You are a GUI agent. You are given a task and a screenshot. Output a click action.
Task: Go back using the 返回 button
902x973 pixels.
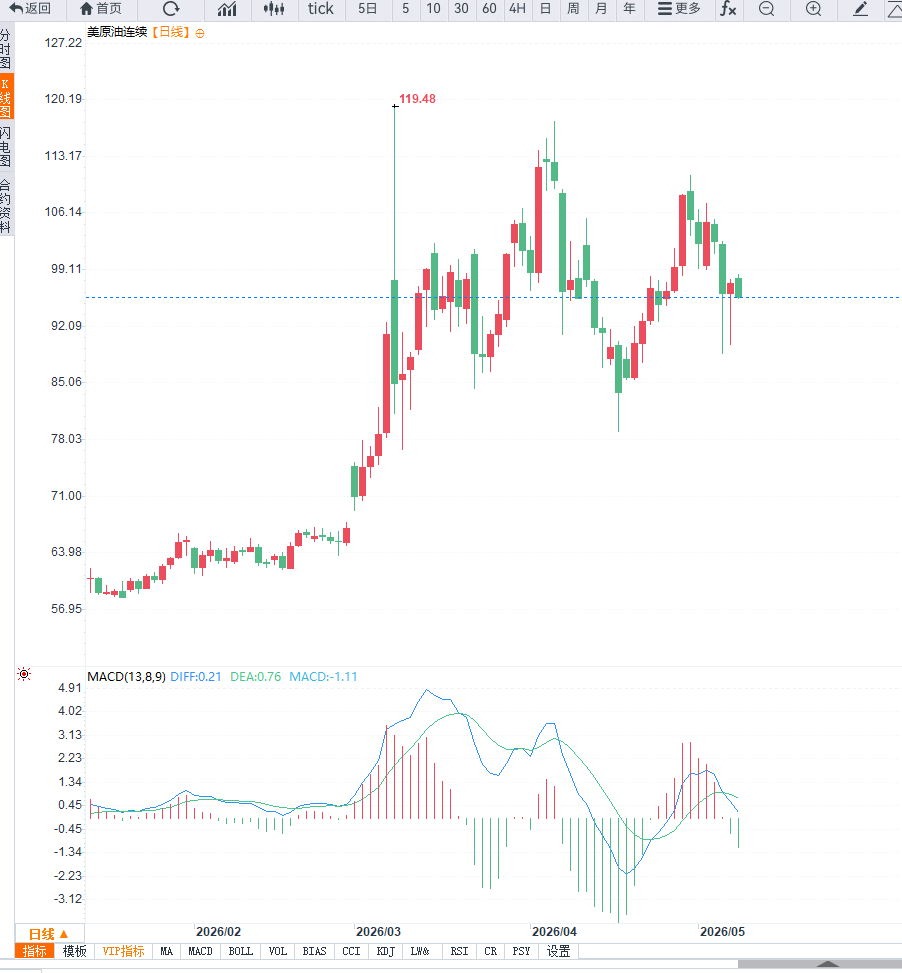(x=30, y=9)
